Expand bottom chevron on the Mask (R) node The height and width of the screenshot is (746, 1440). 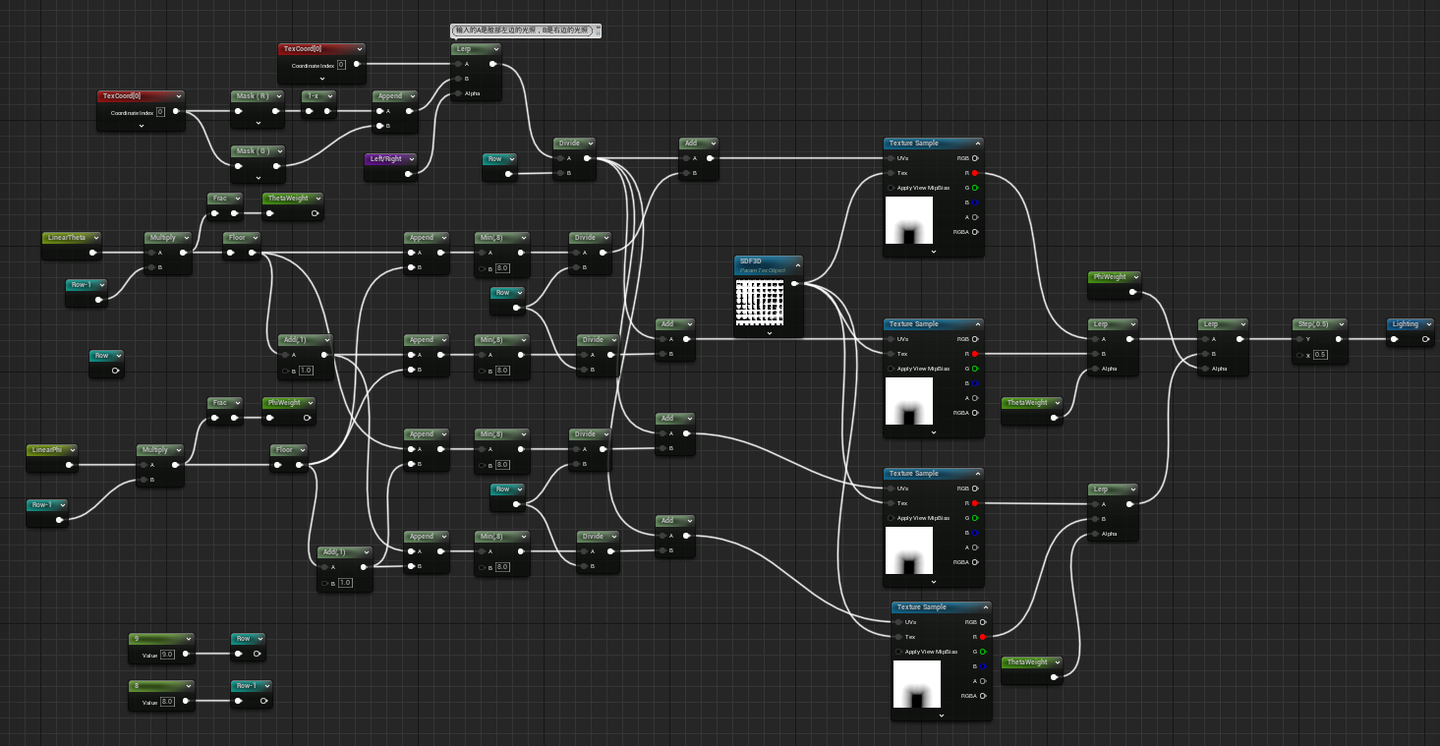pos(258,123)
